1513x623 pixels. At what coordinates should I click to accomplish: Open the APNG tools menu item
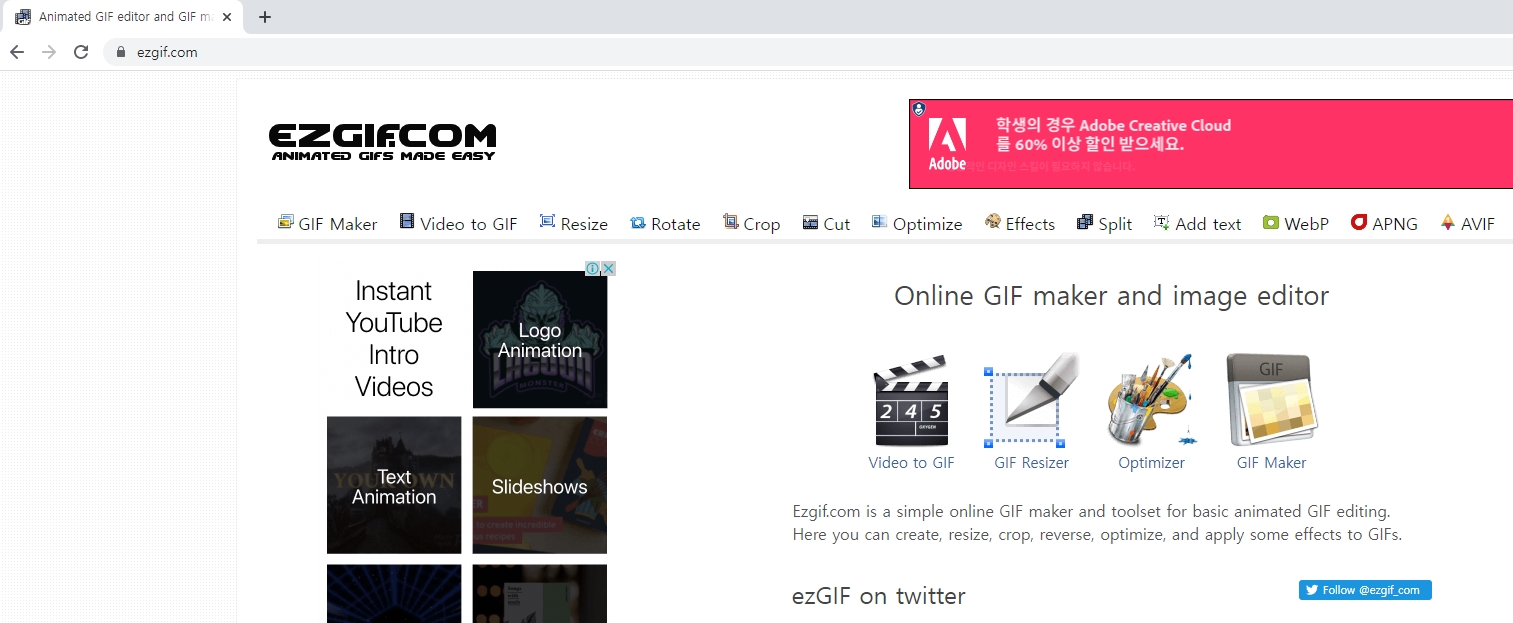1384,223
